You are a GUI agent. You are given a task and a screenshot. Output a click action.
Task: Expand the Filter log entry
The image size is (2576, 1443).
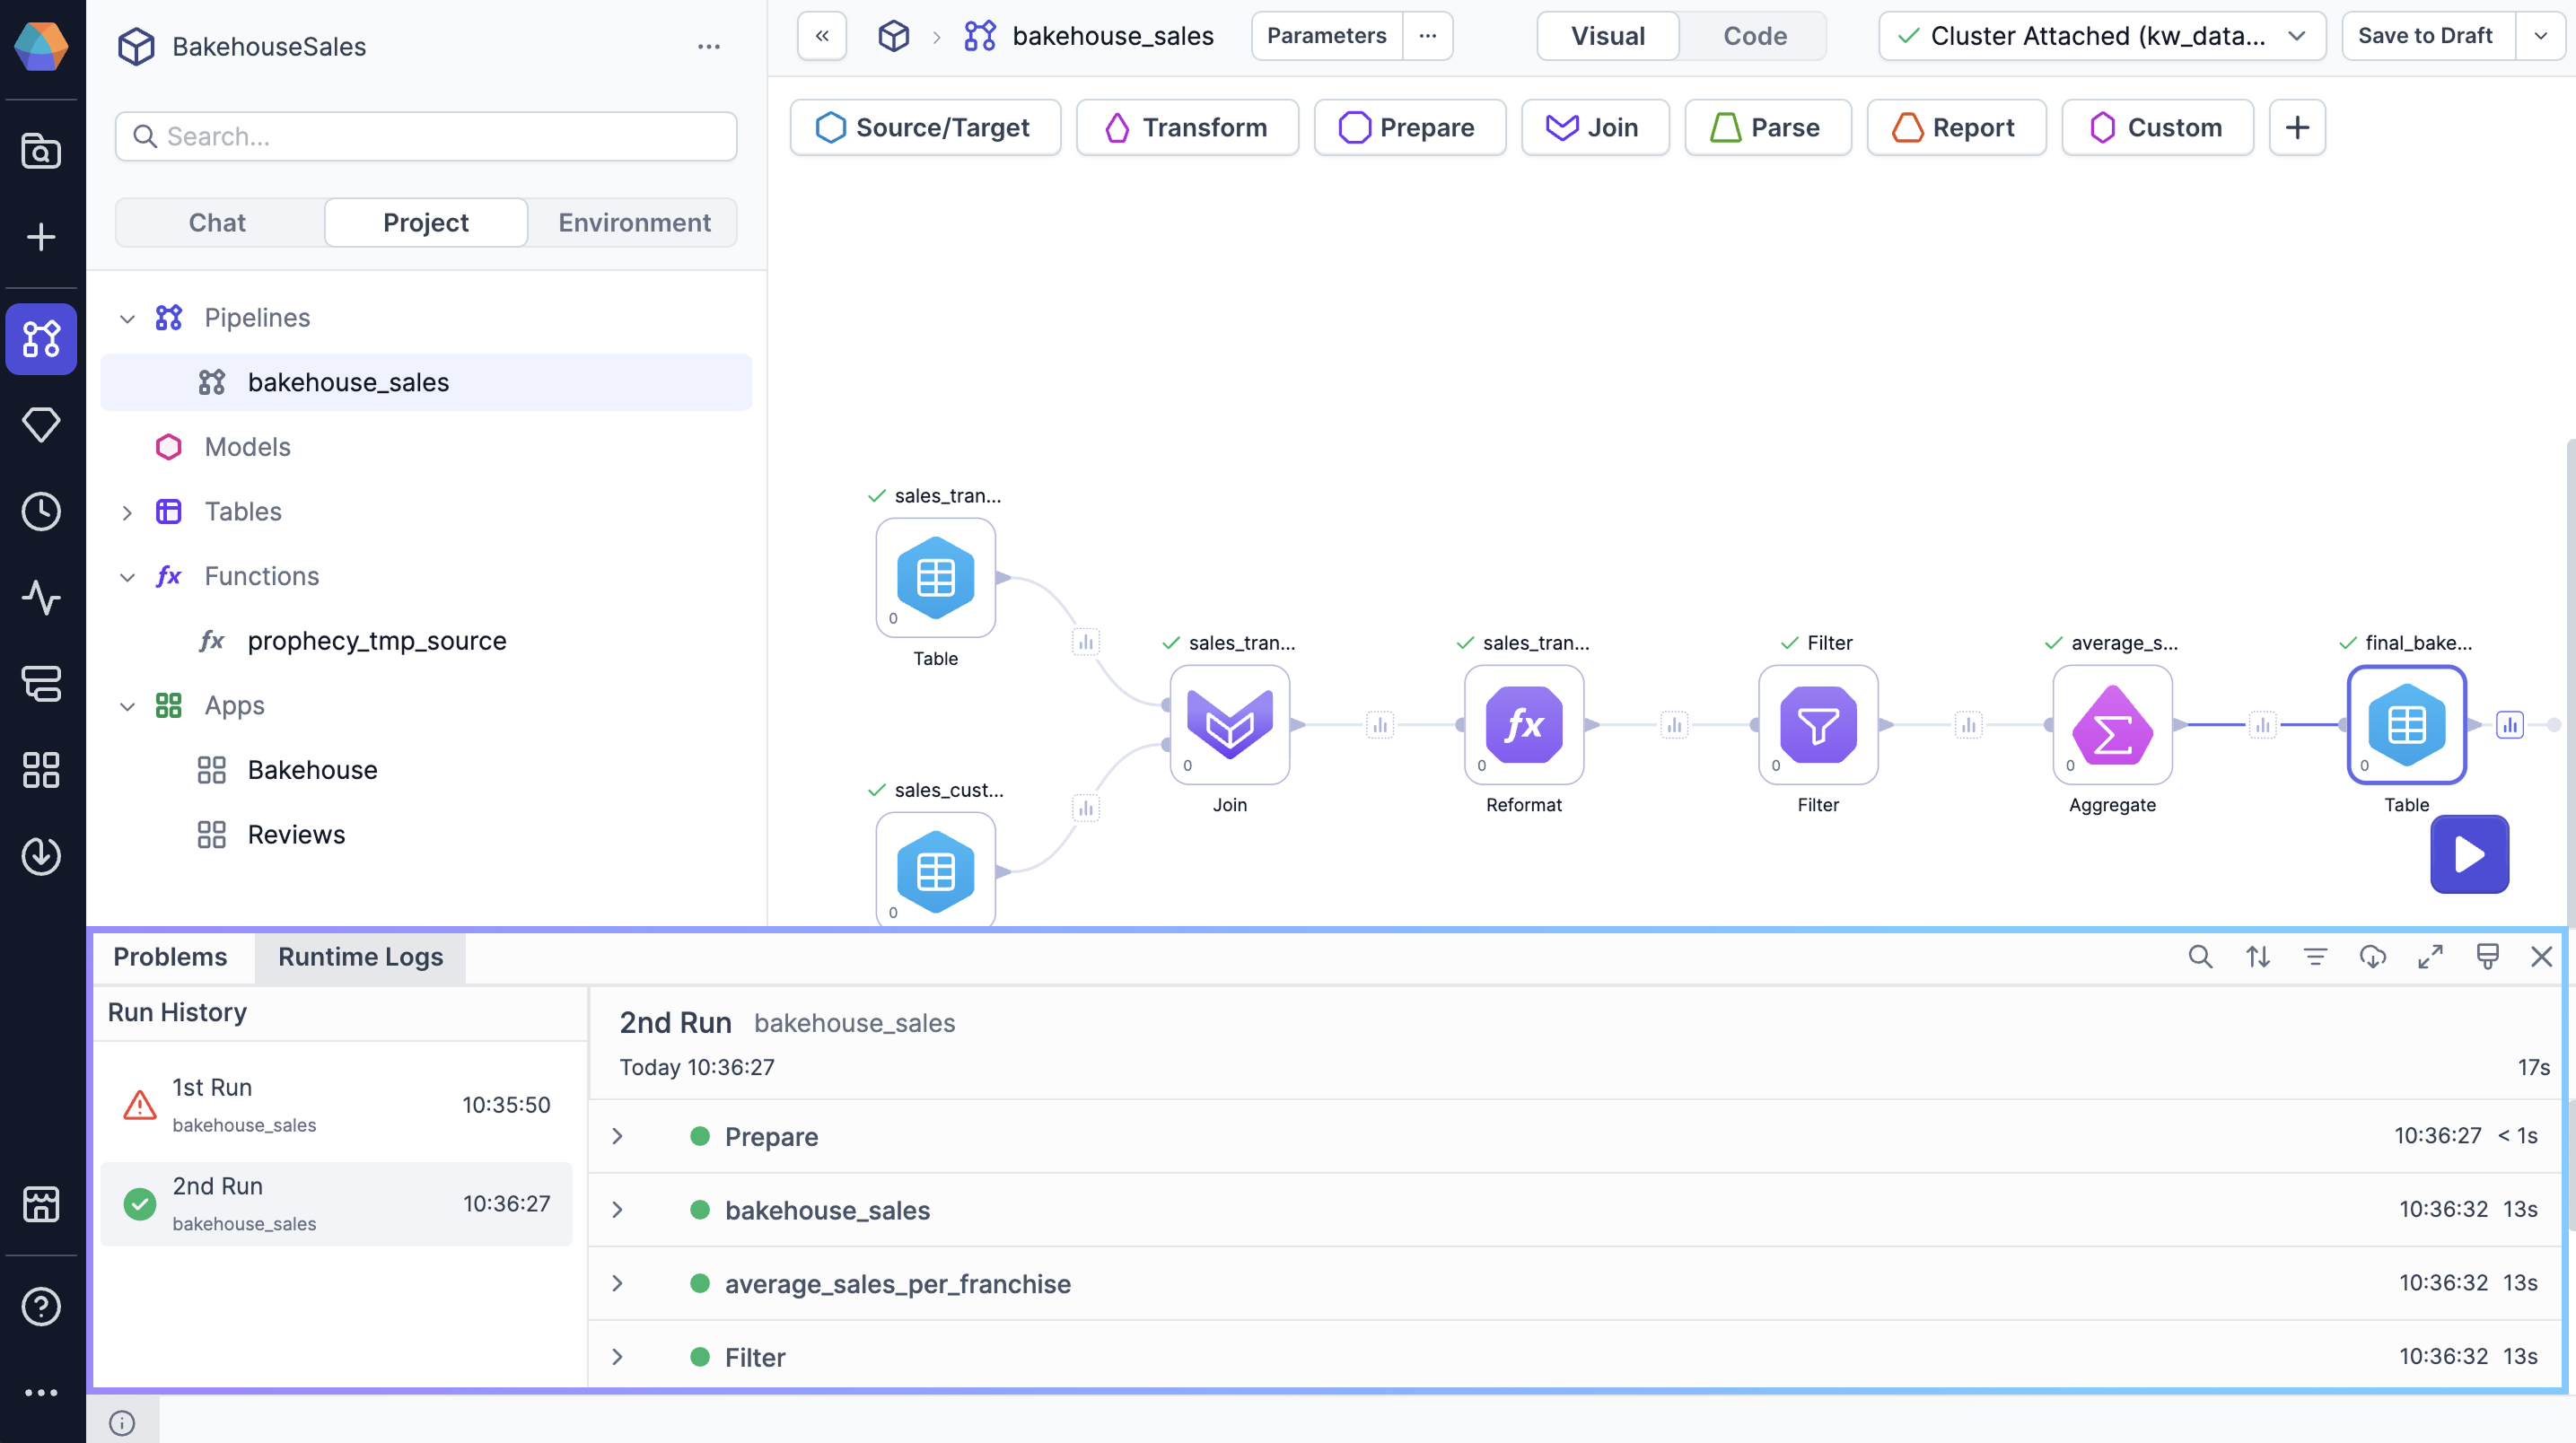click(x=617, y=1357)
